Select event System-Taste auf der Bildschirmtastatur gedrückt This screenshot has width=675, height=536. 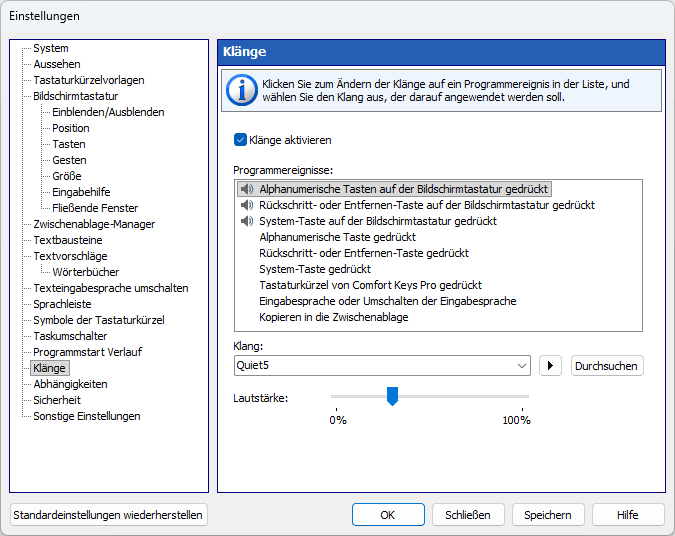378,221
